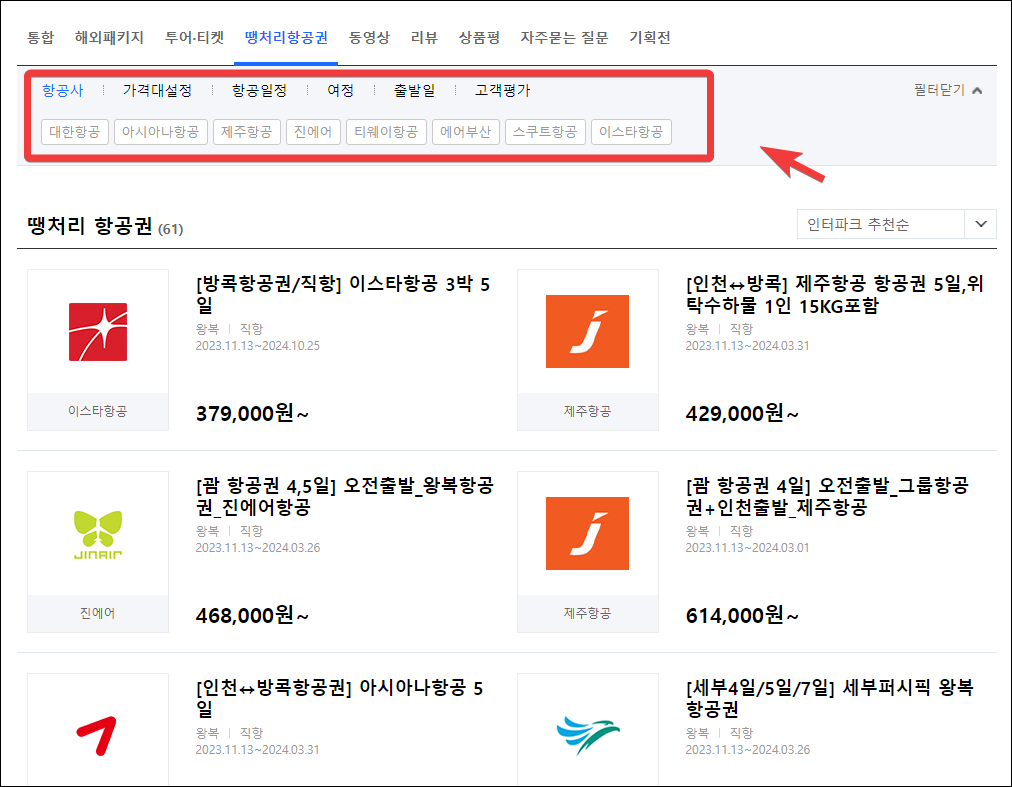Open [인천↔방콕] 제주항공 항공권 5일 listing
The width and height of the screenshot is (1012, 787).
[835, 294]
